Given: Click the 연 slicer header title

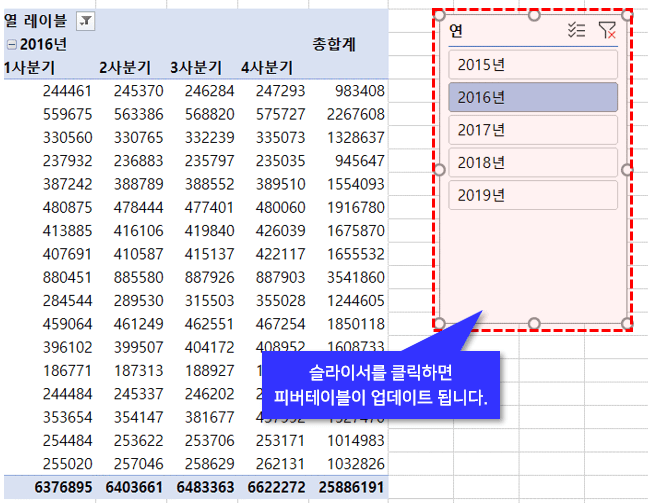Looking at the screenshot, I should (x=456, y=30).
